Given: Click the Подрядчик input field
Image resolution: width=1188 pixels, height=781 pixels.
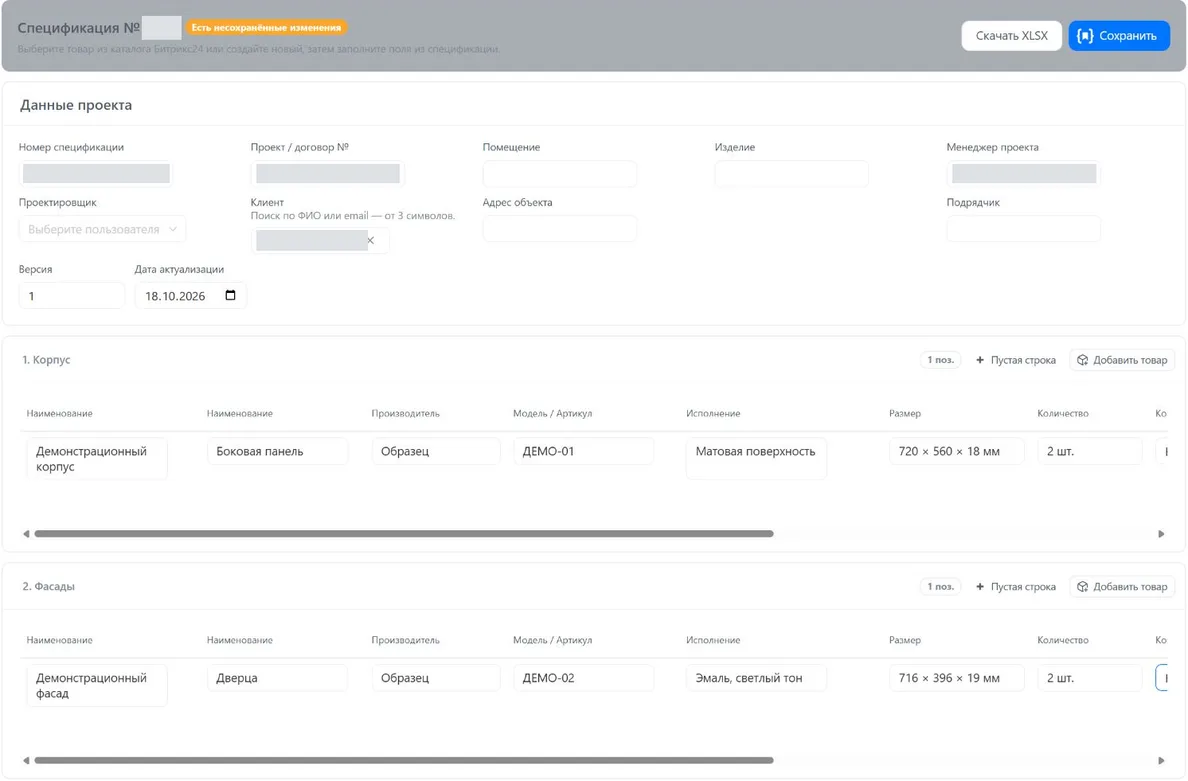Looking at the screenshot, I should [x=1024, y=229].
